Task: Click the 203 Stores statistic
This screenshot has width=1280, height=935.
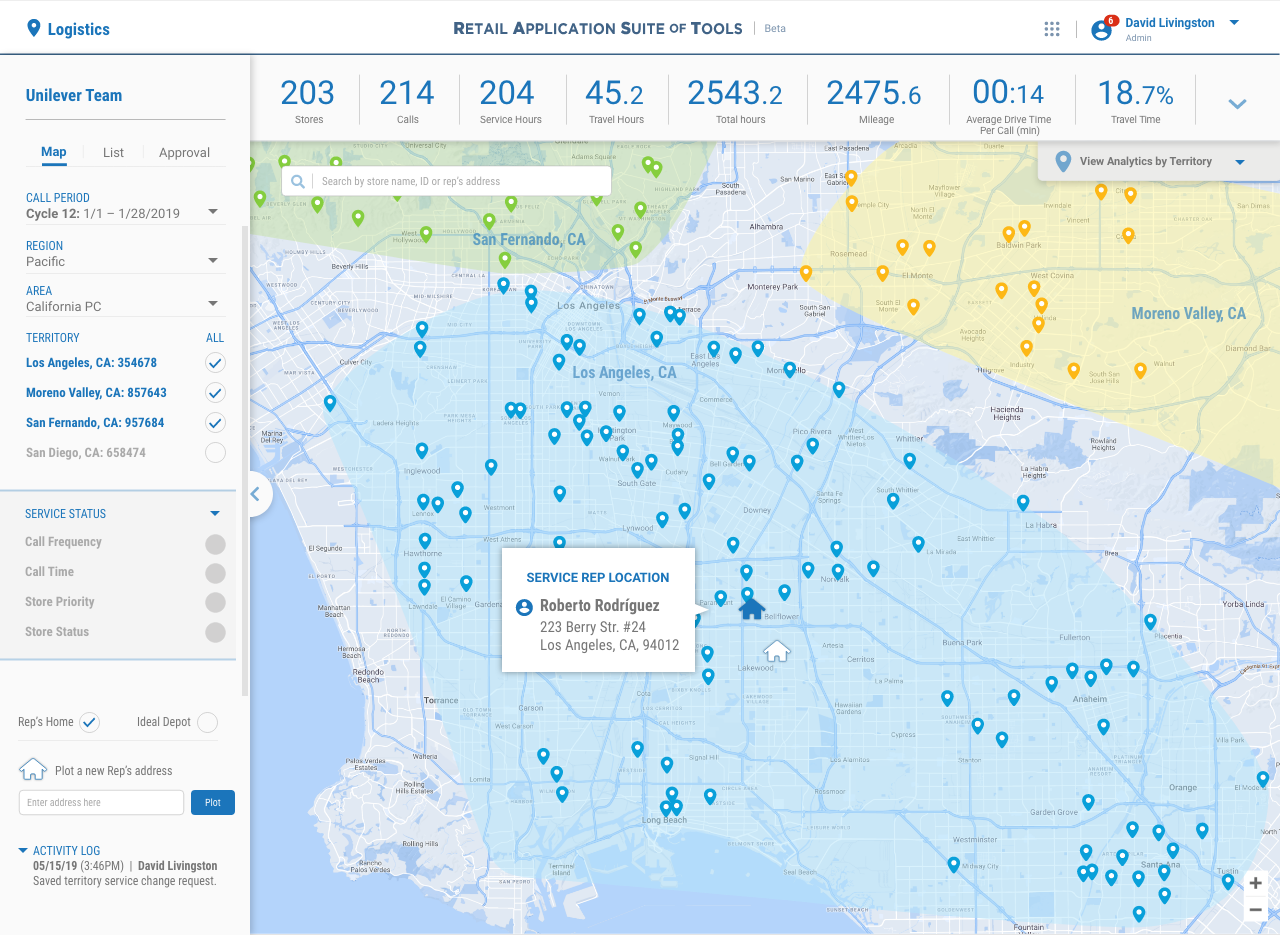Action: click(307, 100)
